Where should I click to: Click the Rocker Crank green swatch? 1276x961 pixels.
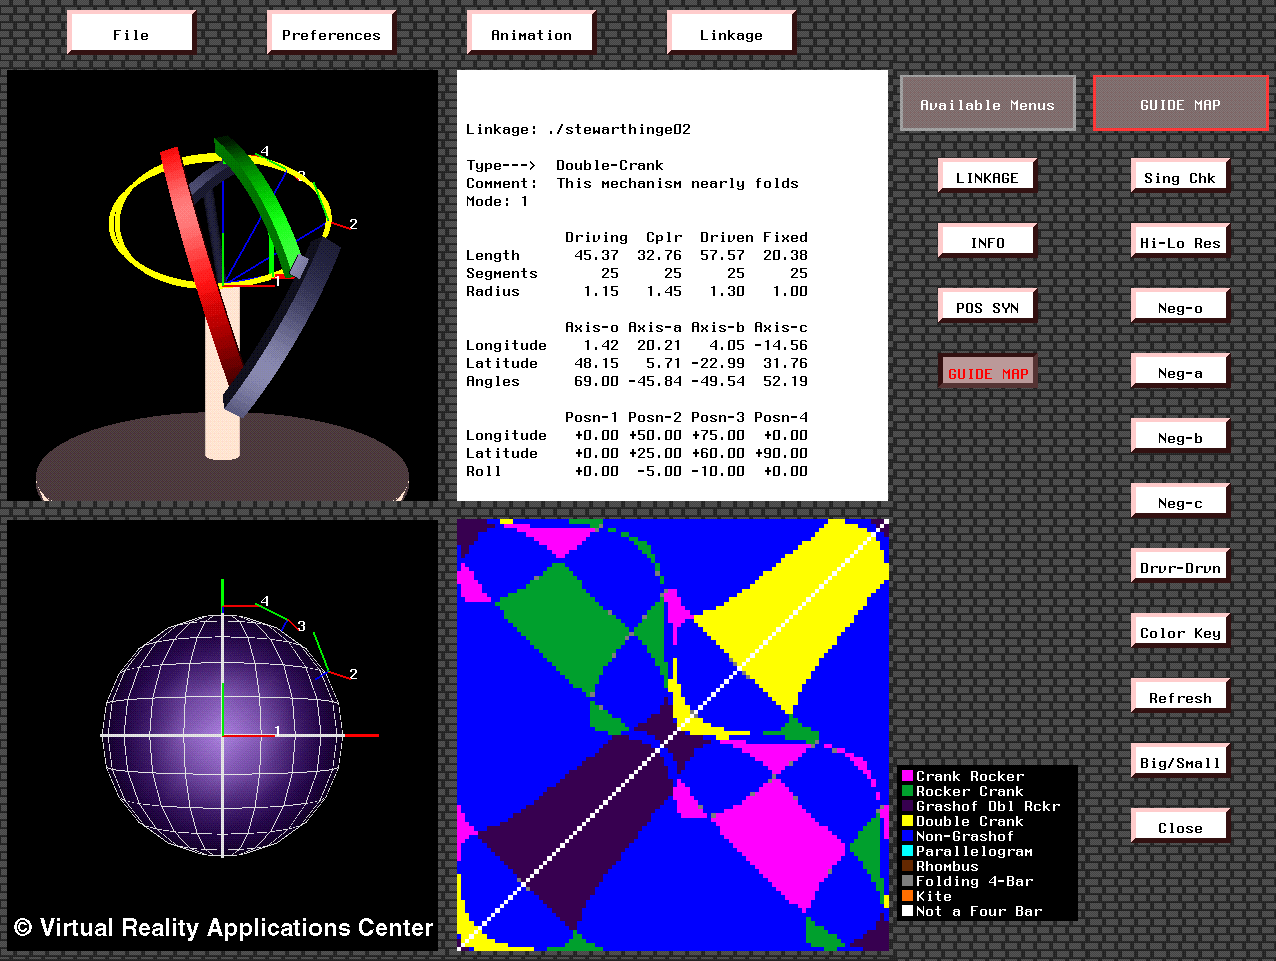click(x=907, y=791)
